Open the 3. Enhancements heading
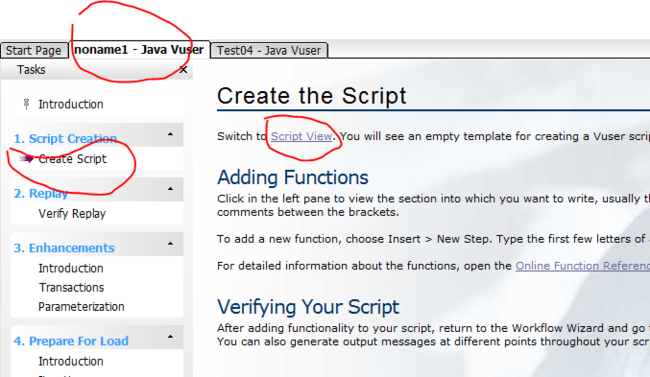The image size is (650, 377). tap(64, 248)
